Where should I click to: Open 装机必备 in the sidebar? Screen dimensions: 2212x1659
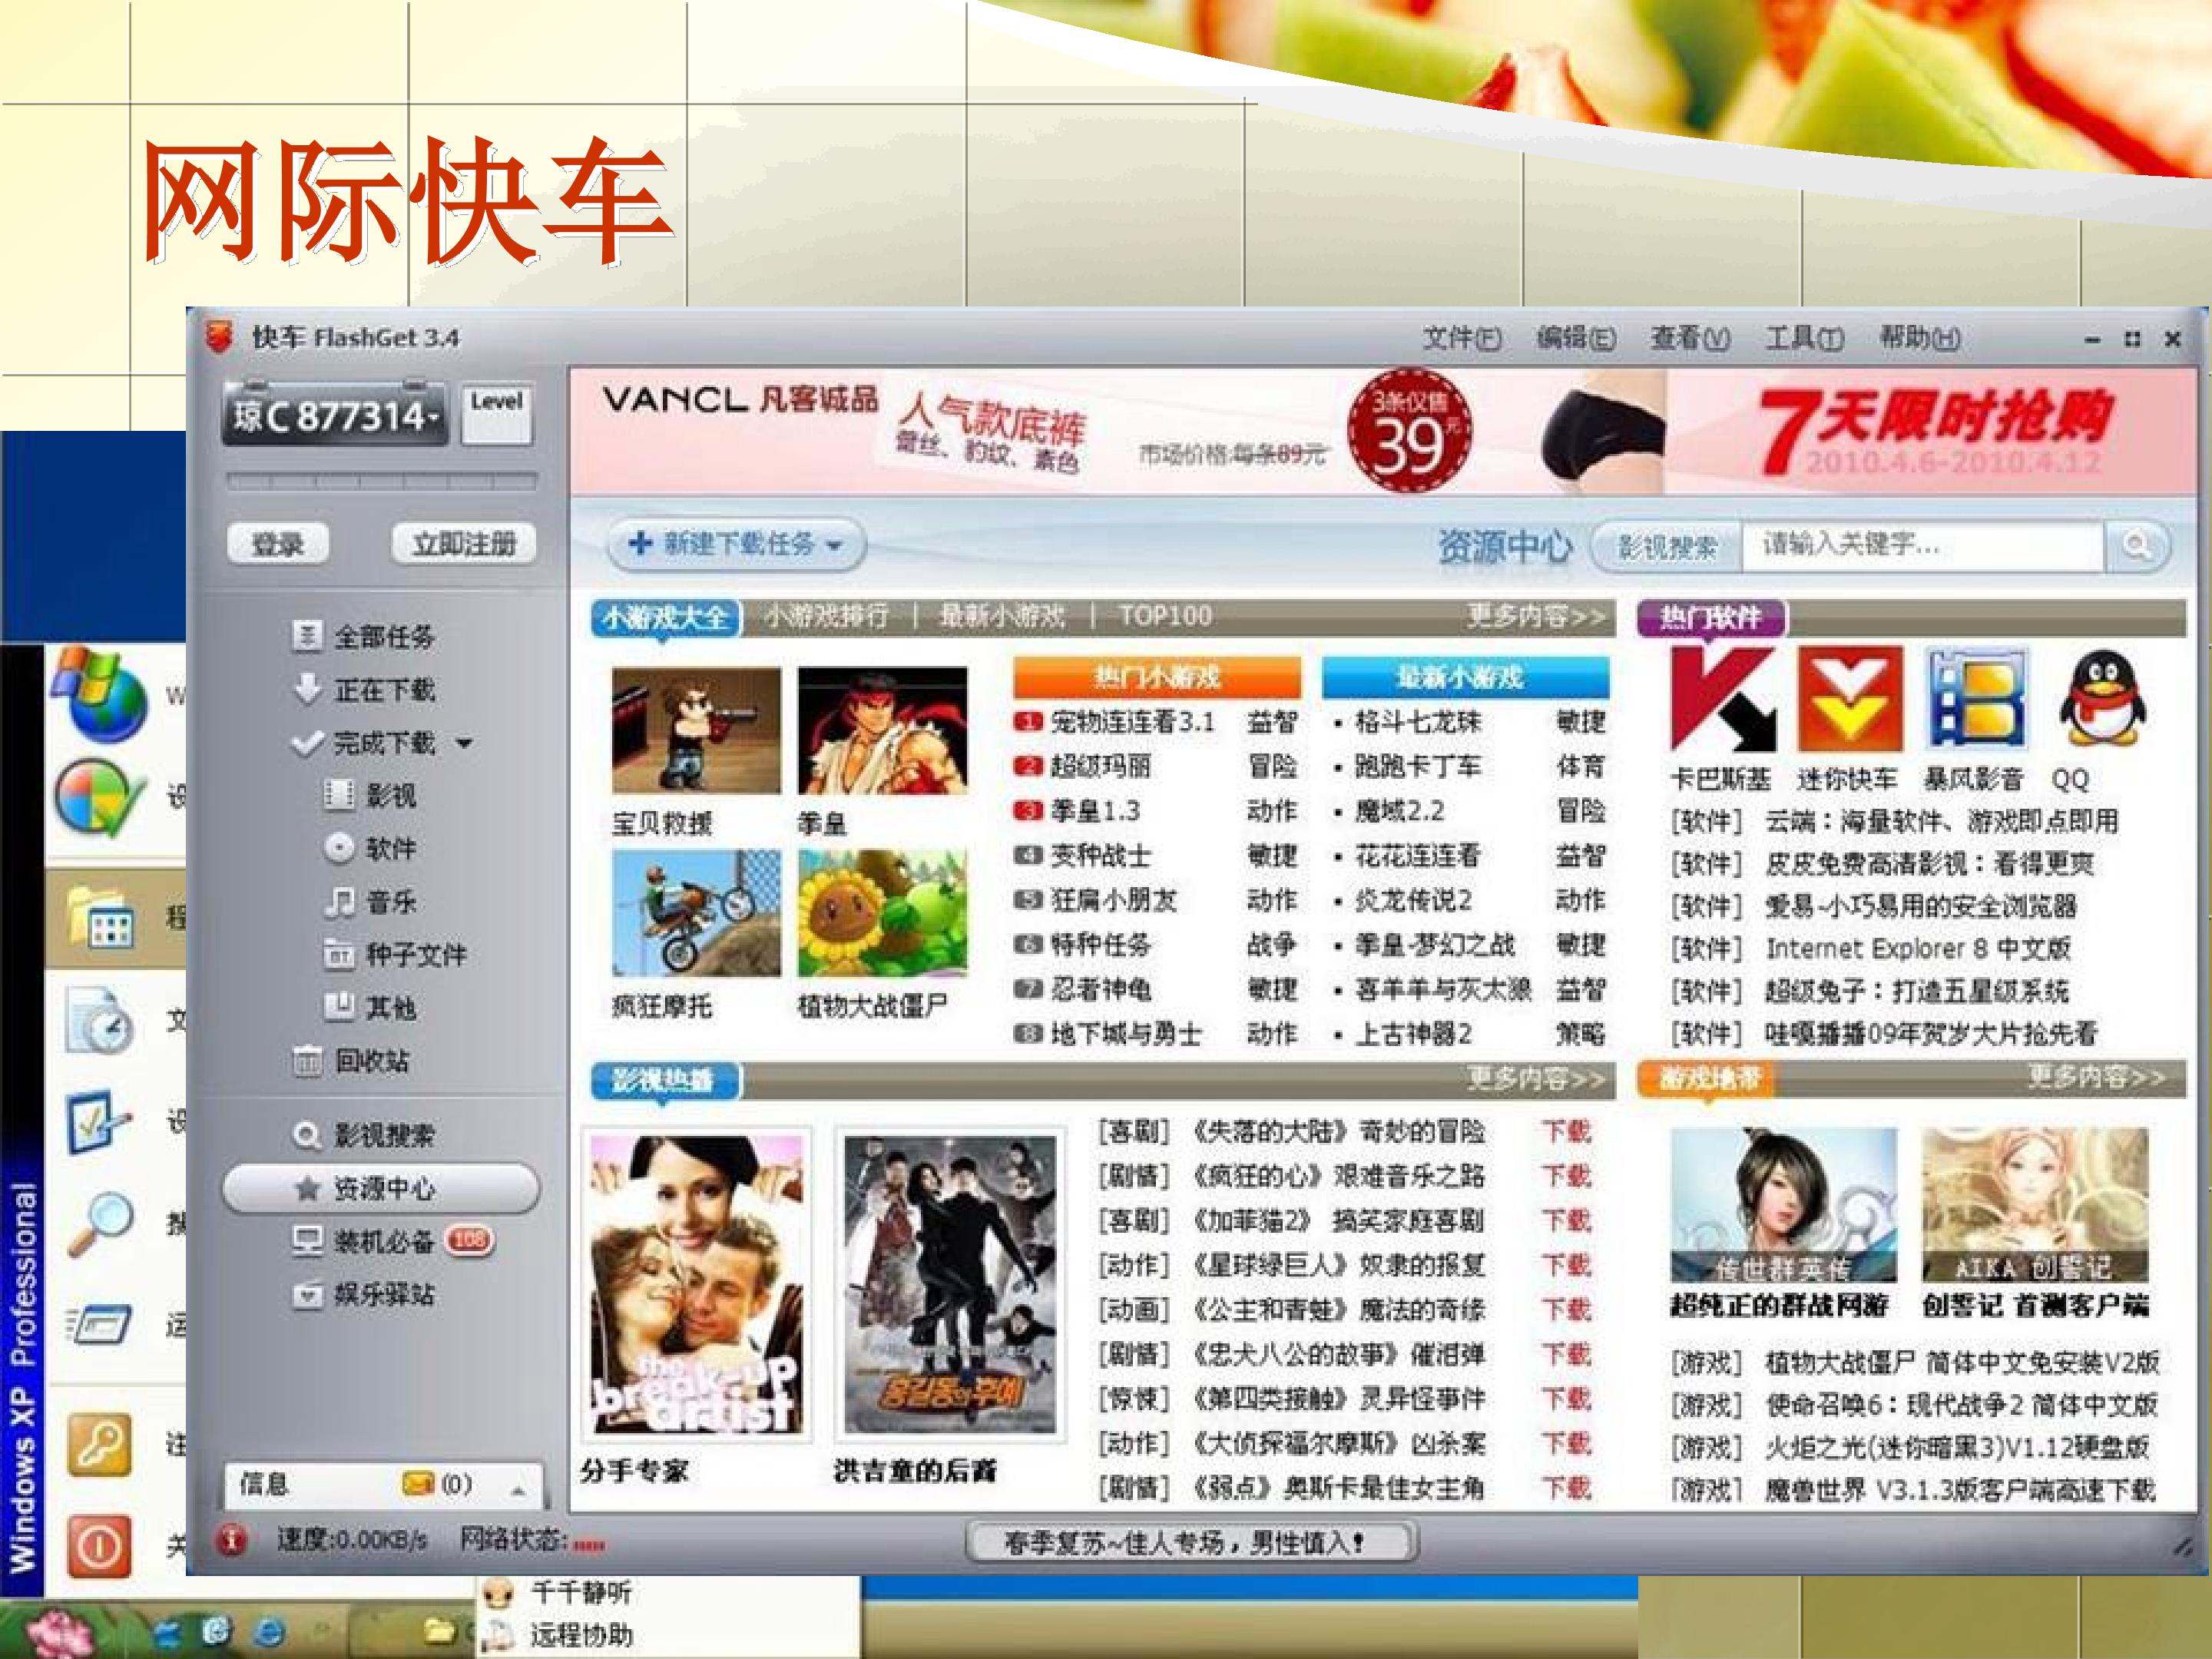(393, 1241)
